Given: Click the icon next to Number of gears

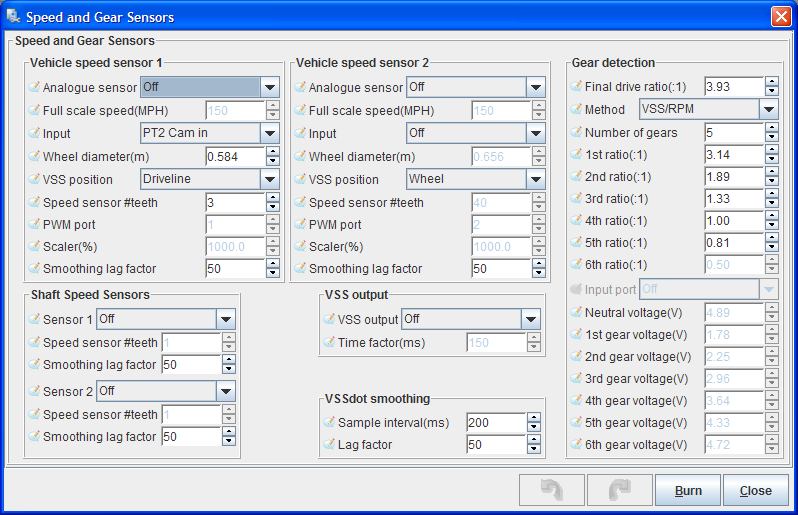Looking at the screenshot, I should click(x=576, y=133).
